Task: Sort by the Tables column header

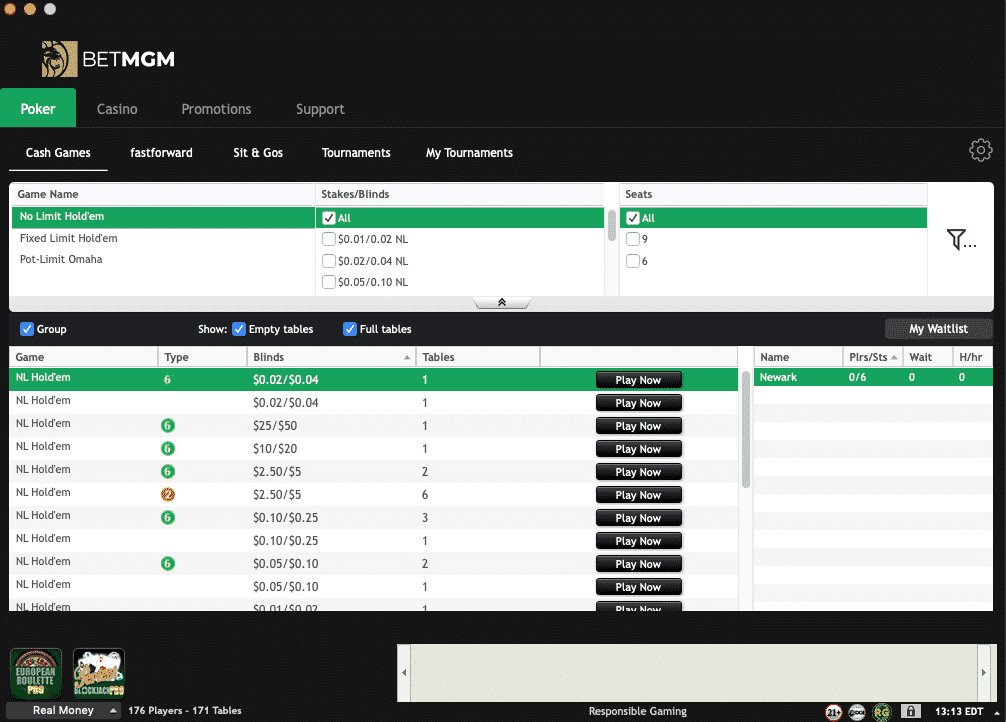Action: pyautogui.click(x=478, y=357)
